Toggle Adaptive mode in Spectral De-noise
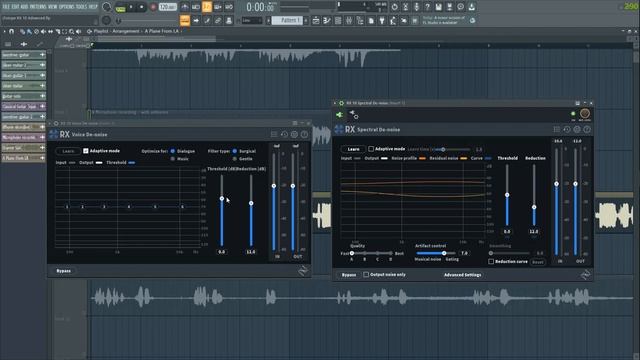Screen dimensions: 640x360 coord(371,149)
